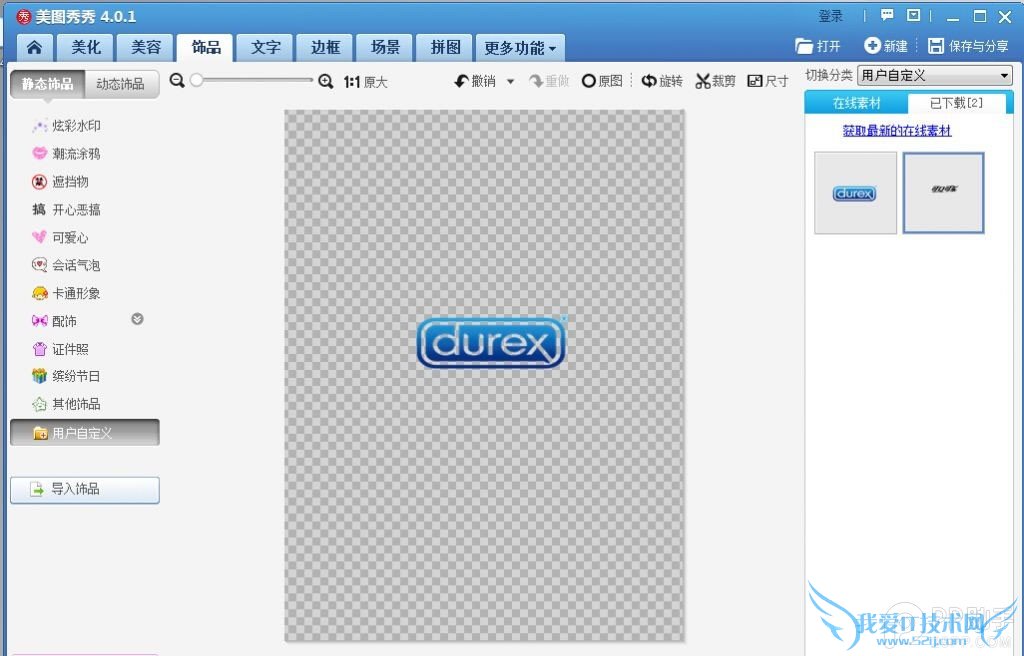This screenshot has height=656, width=1024.
Task: Switch to the 已下载[2] tab
Action: click(956, 103)
